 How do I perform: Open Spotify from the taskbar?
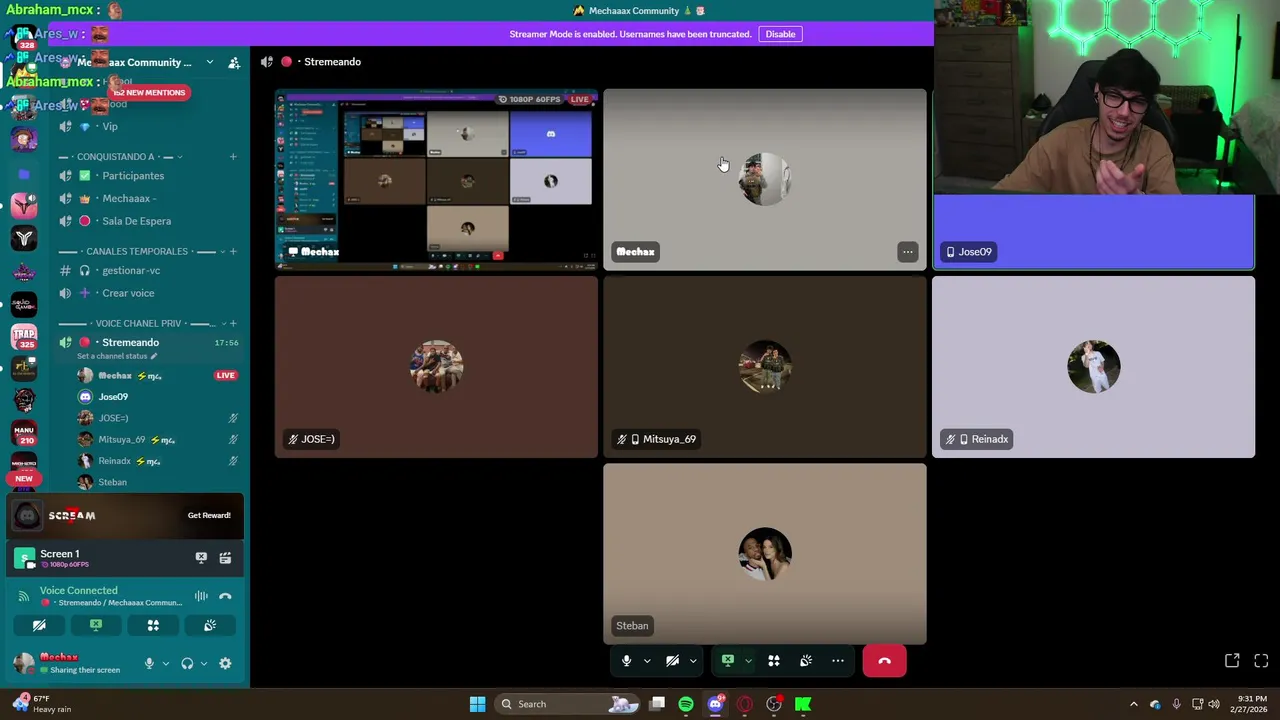(x=685, y=704)
